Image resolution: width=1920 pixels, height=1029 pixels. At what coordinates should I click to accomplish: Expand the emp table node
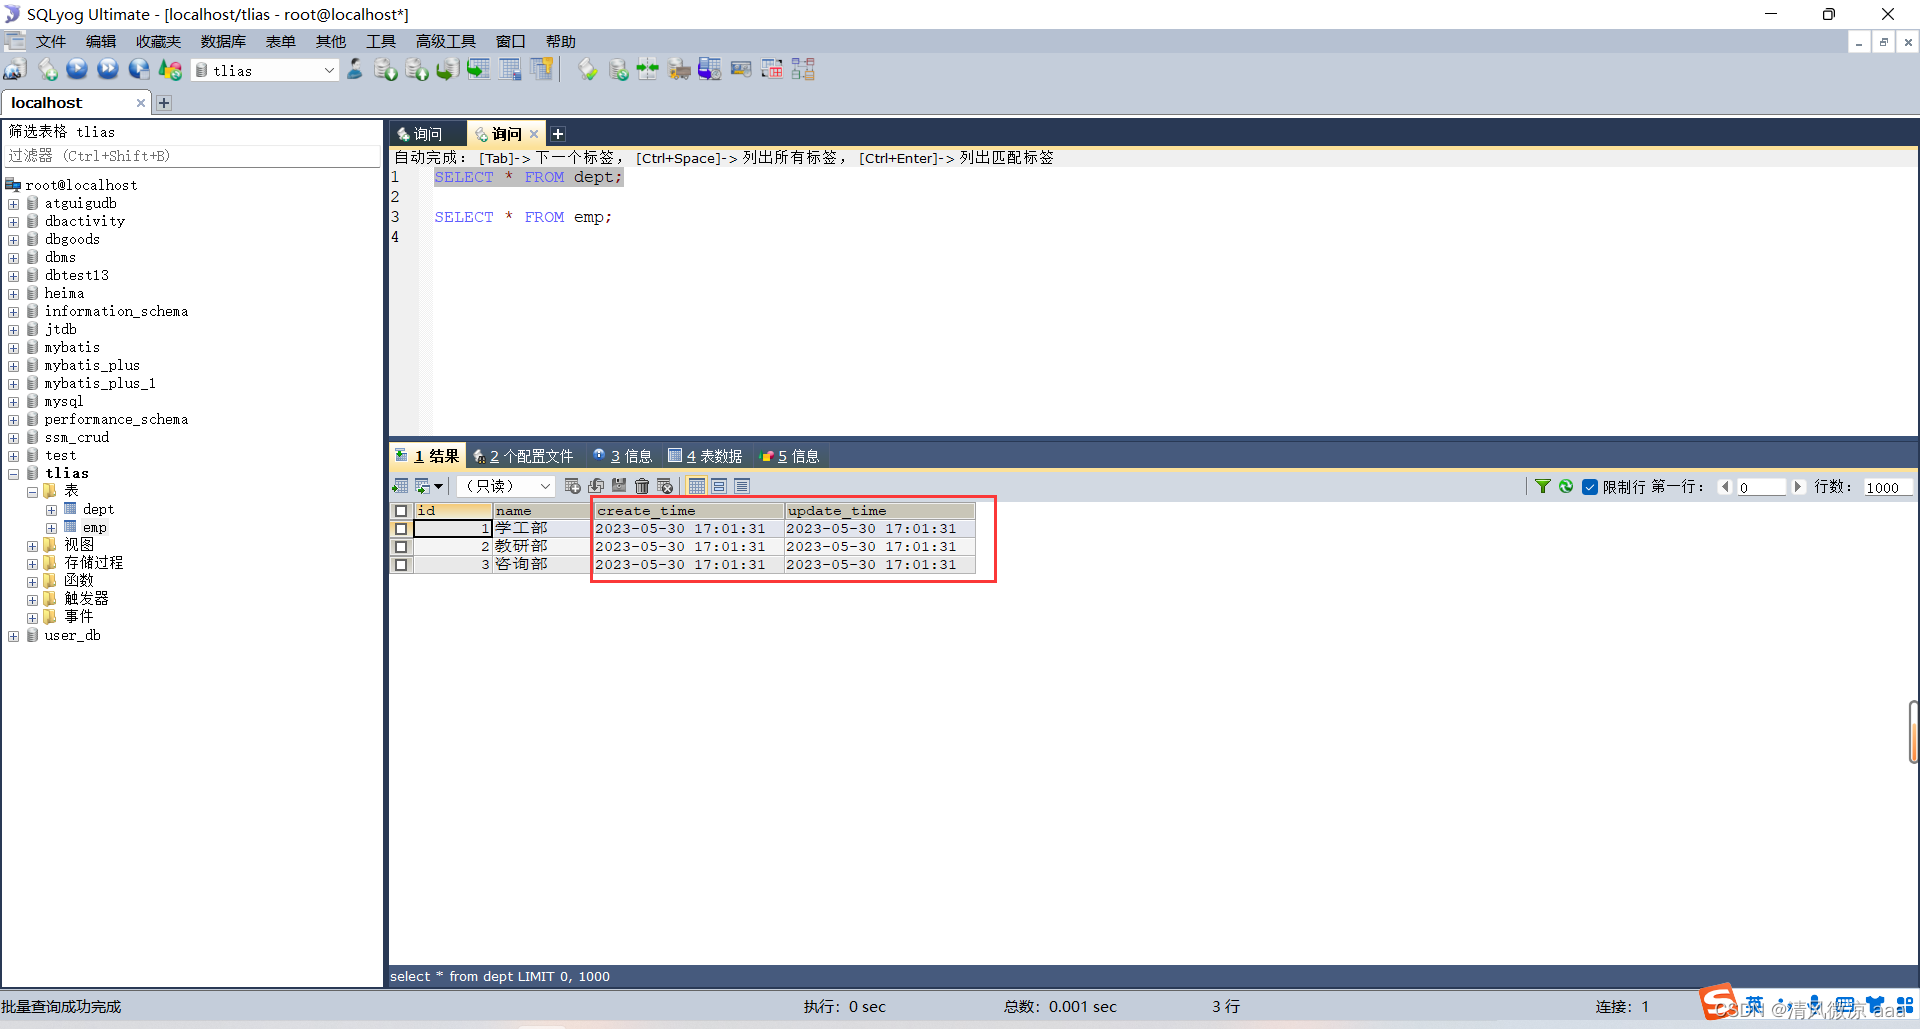(51, 528)
